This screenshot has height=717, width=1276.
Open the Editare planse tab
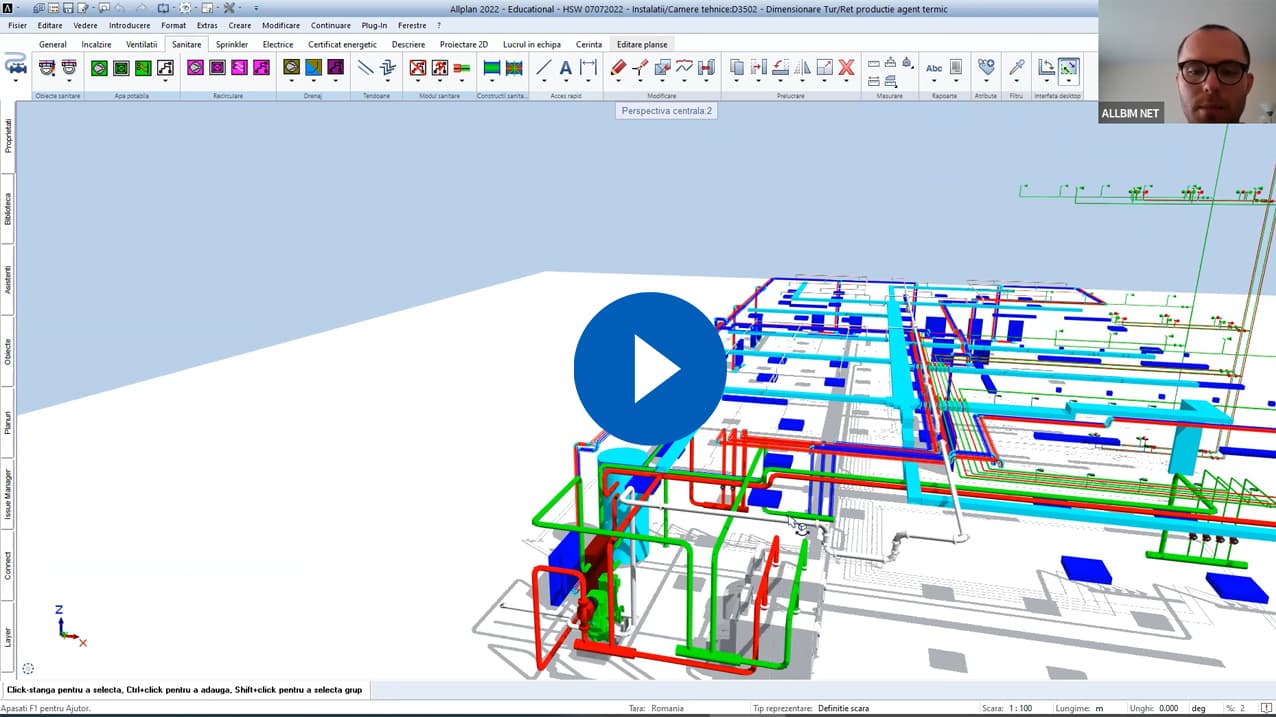coord(642,44)
